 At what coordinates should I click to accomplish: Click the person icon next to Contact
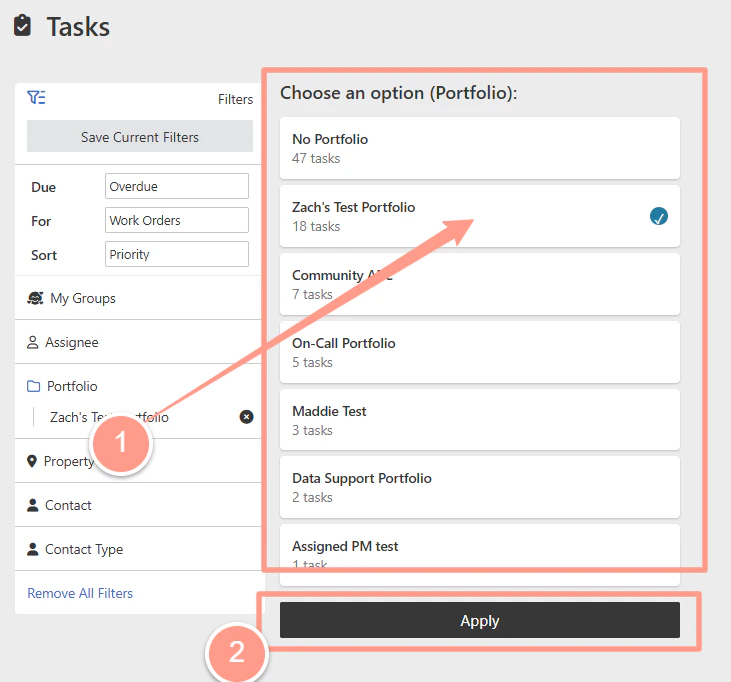[x=33, y=505]
